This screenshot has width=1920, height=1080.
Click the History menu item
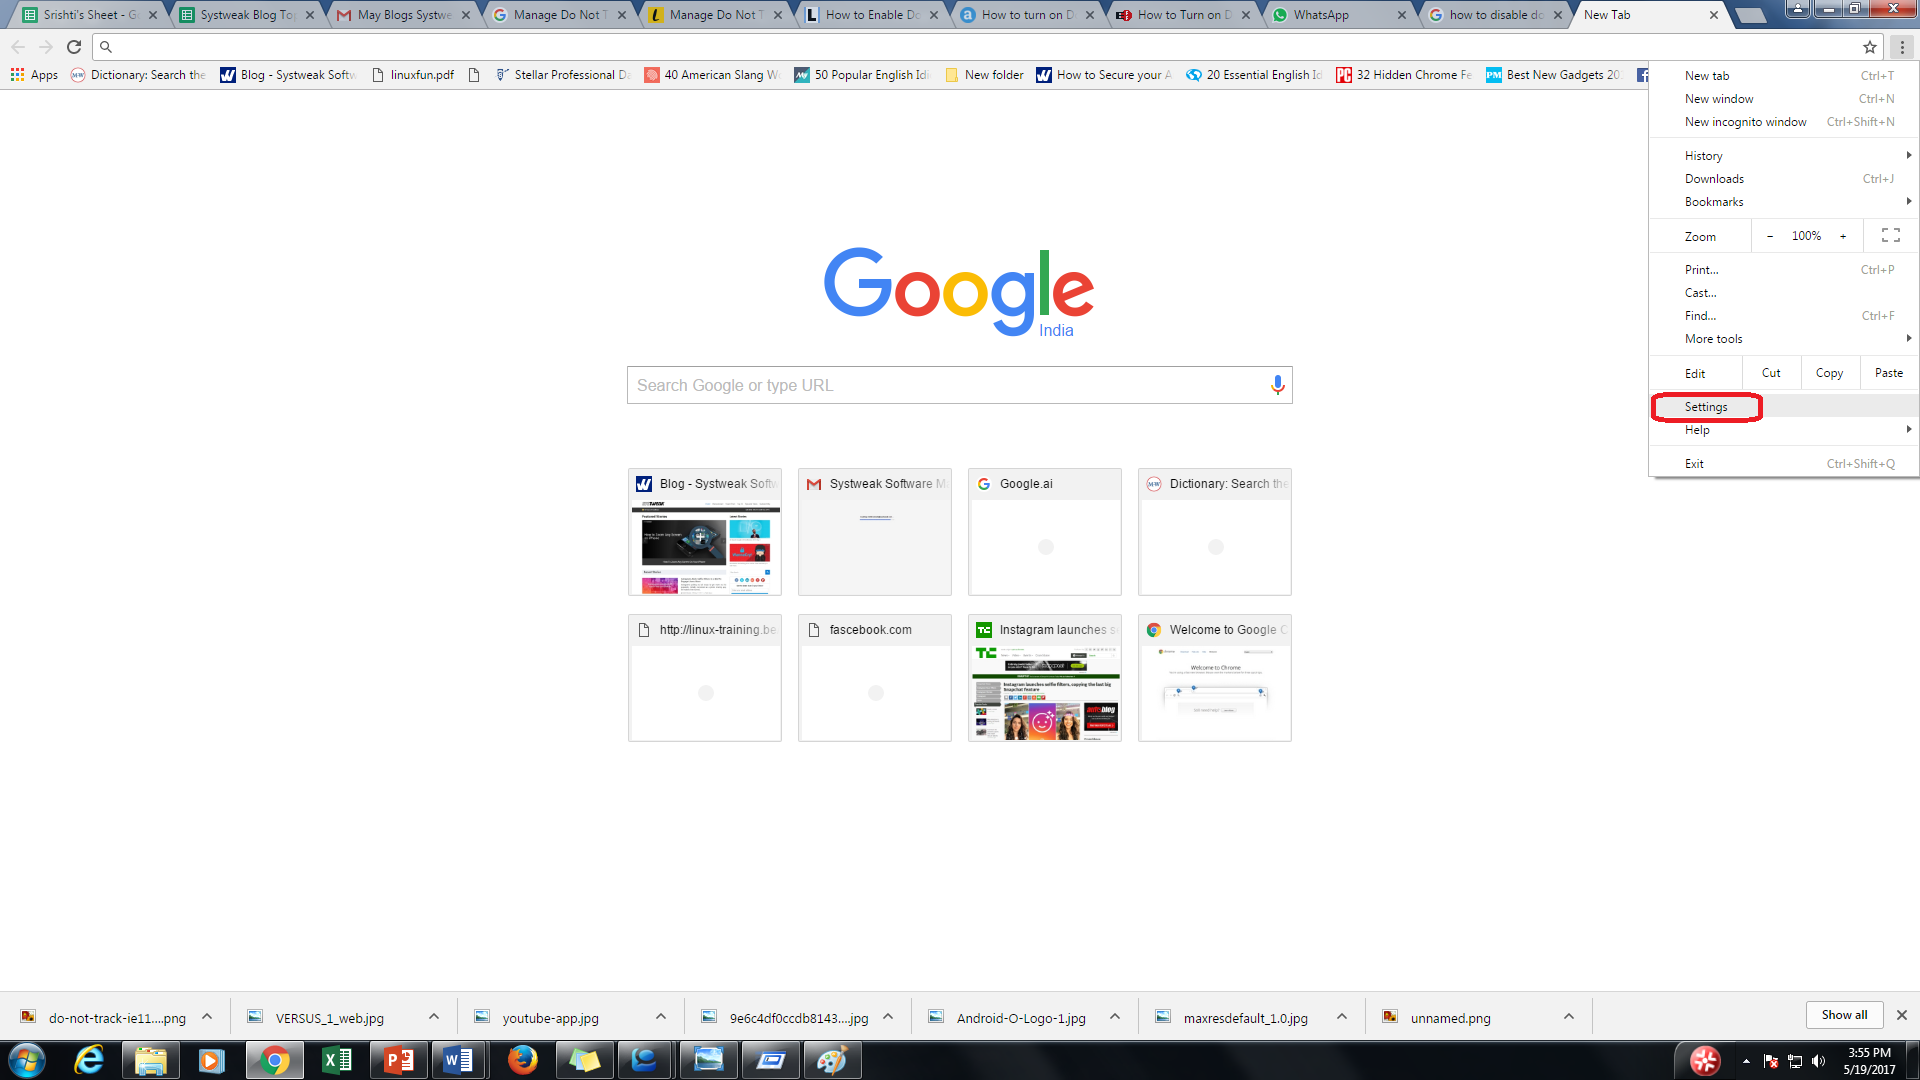[x=1704, y=154]
